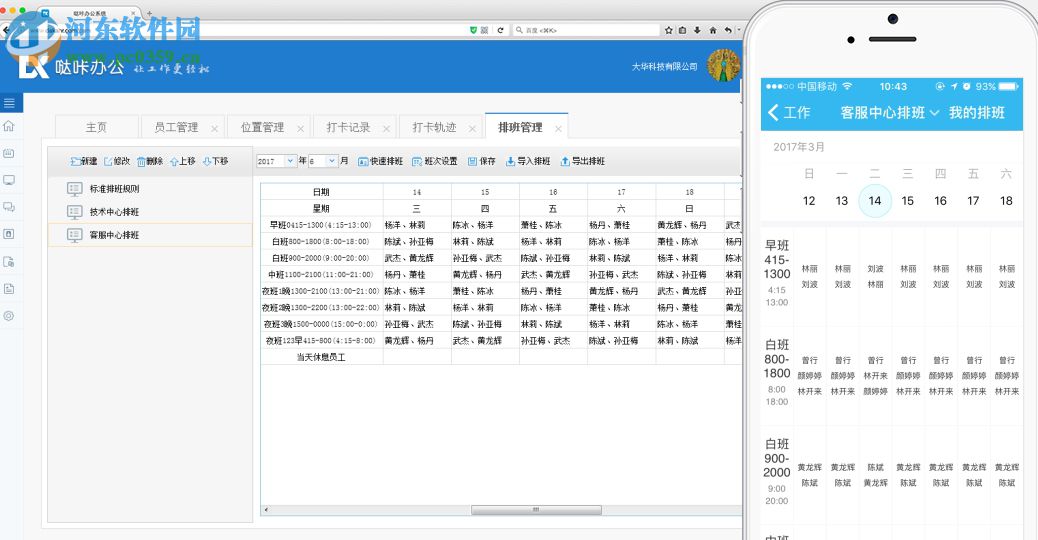1038x540 pixels.
Task: Select 客服中心排班 in schedule list
Action: click(x=150, y=235)
